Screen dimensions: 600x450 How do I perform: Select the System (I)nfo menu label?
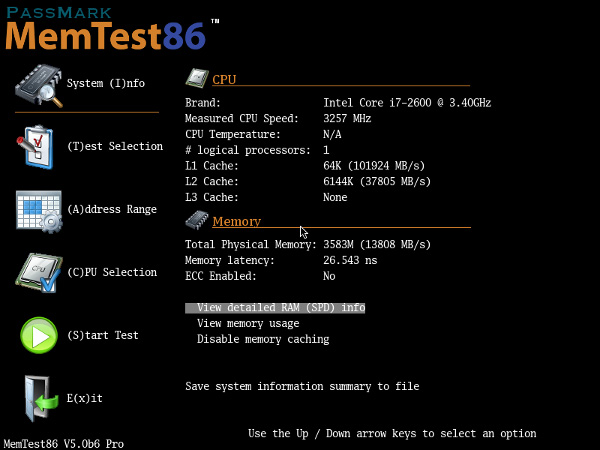tap(106, 83)
